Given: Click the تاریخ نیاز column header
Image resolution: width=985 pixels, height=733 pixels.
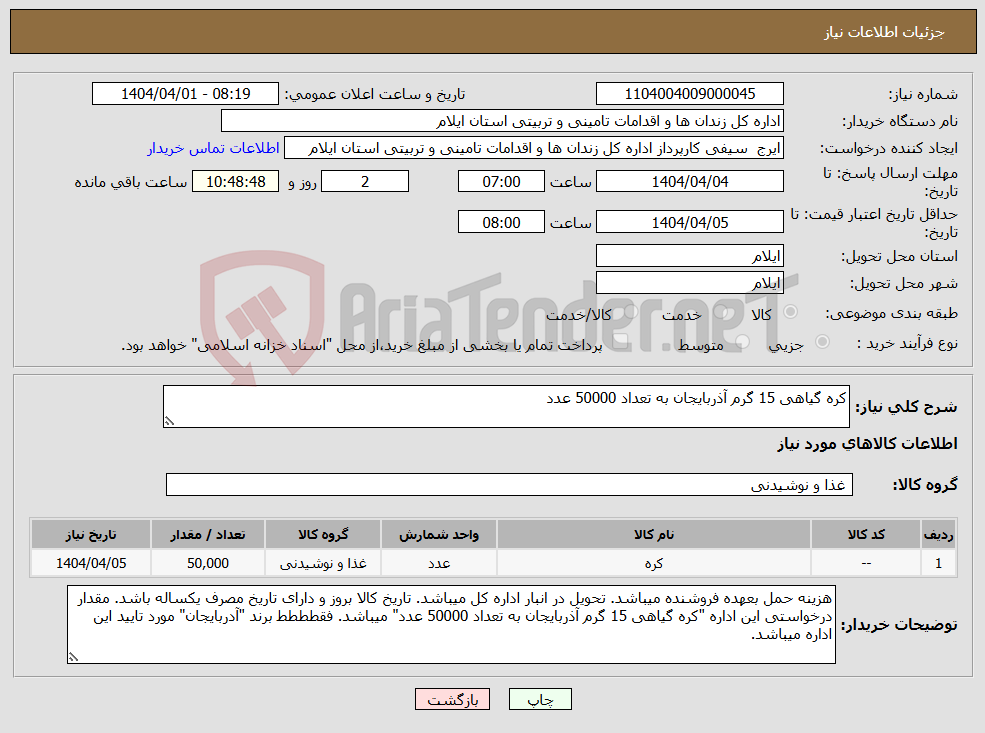Looking at the screenshot, I should [91, 535].
